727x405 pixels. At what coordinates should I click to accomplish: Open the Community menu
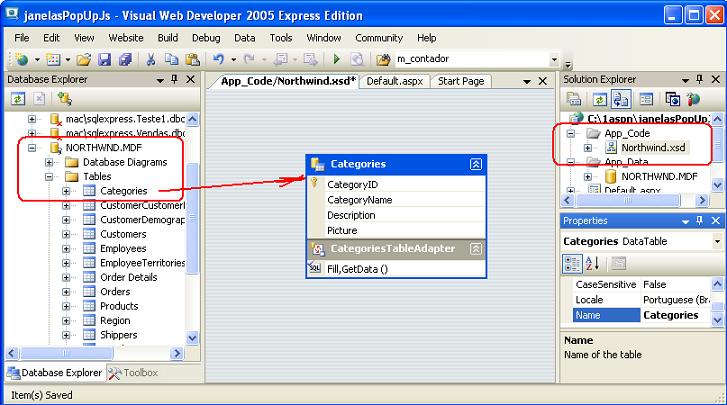coord(379,38)
